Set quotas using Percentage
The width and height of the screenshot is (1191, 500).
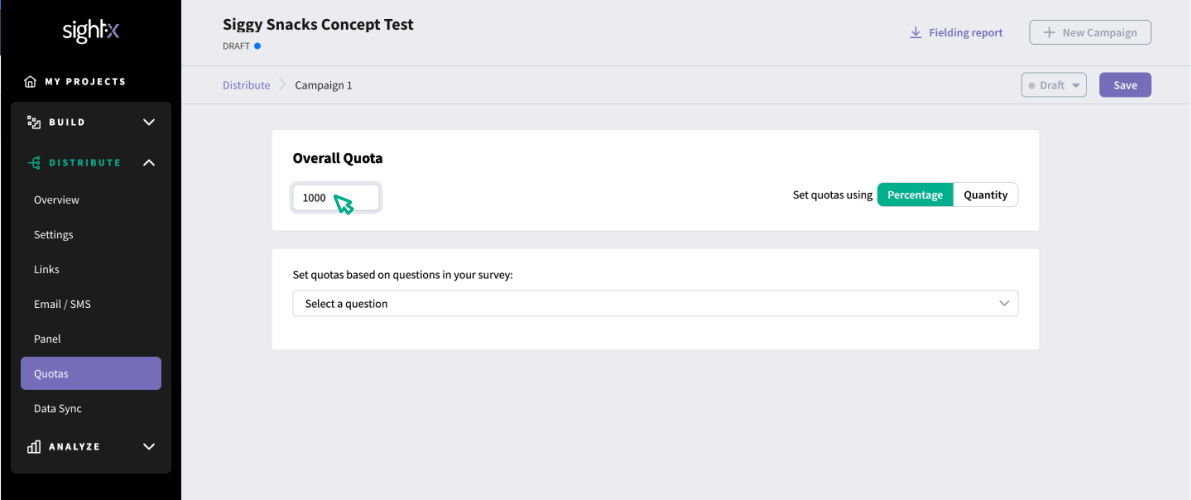pos(915,195)
